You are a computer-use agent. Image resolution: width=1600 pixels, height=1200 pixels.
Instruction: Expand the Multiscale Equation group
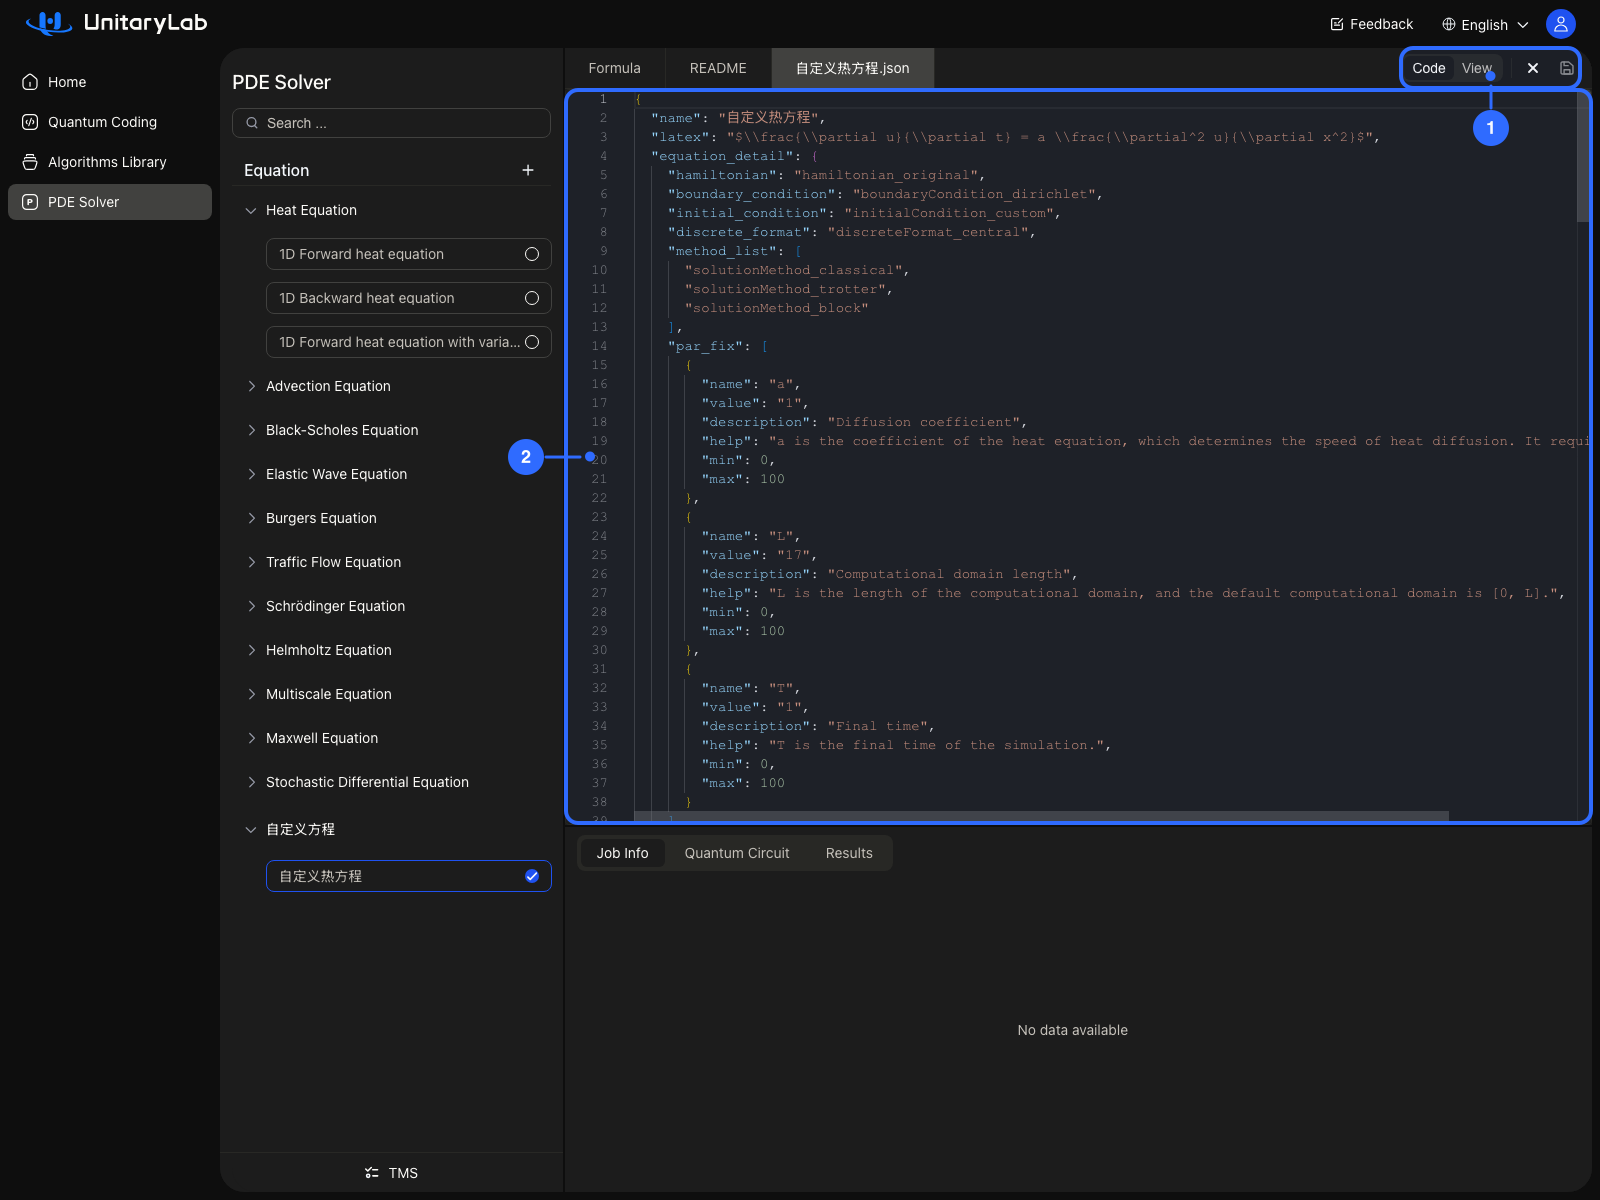(251, 694)
